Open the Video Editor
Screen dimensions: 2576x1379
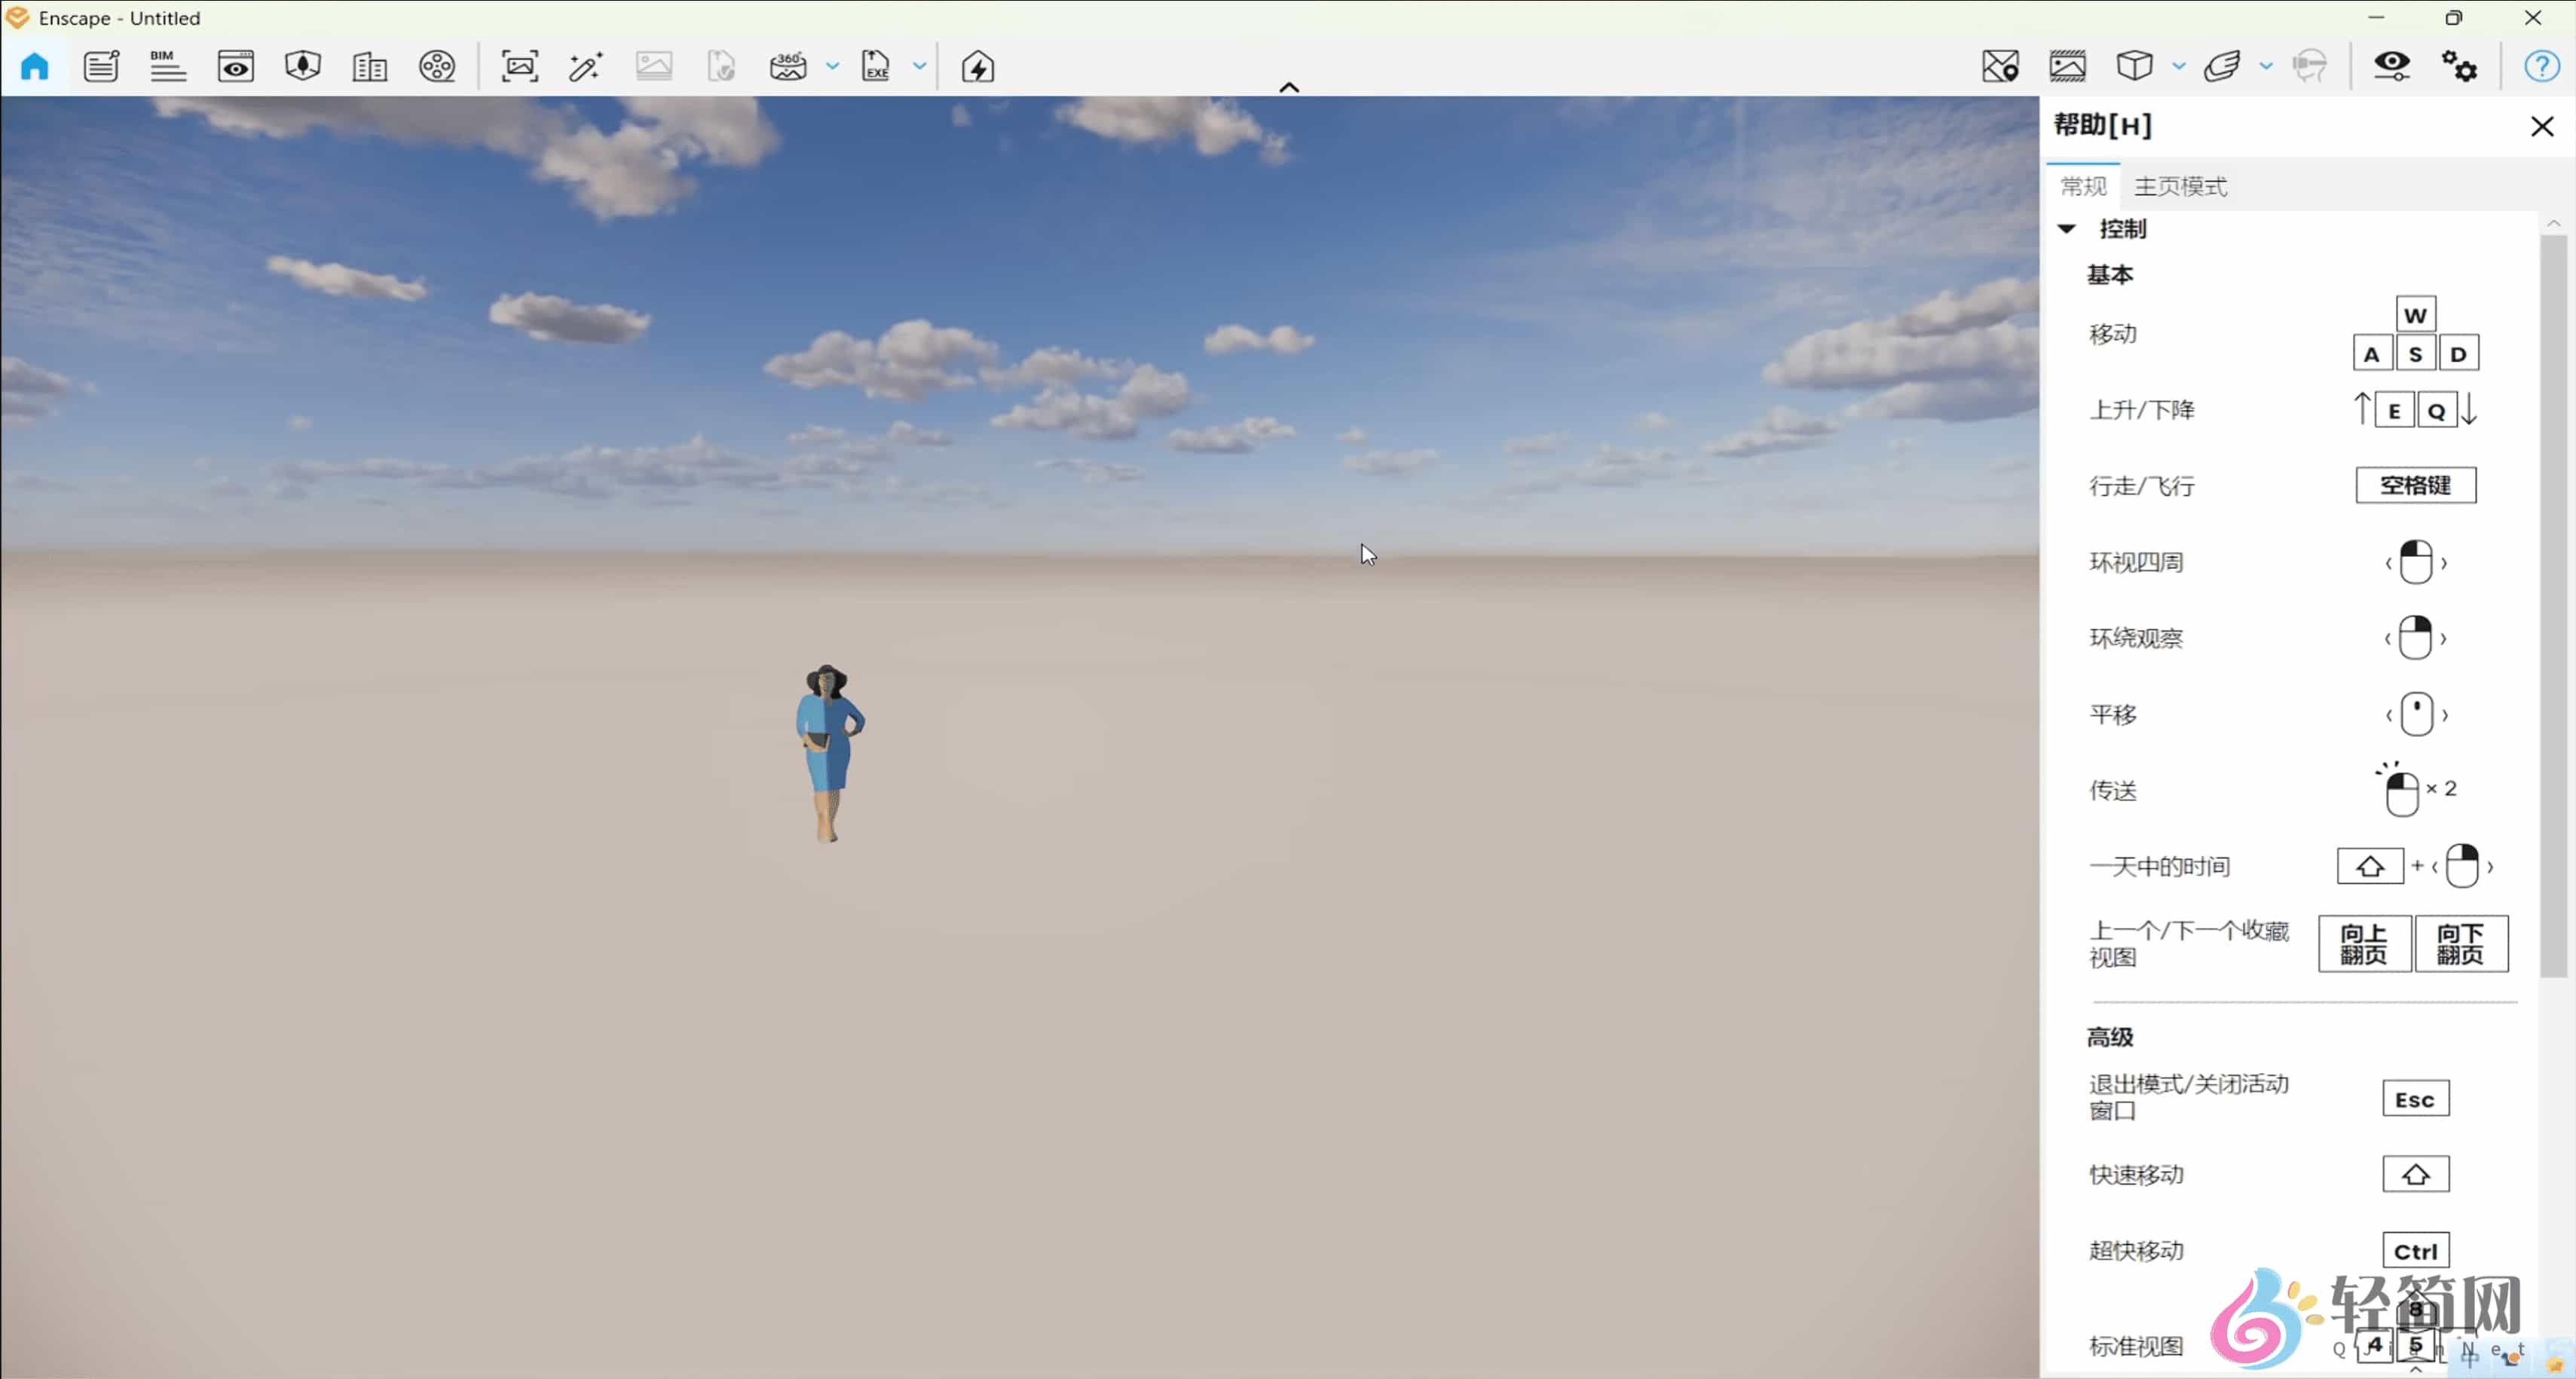[x=438, y=66]
